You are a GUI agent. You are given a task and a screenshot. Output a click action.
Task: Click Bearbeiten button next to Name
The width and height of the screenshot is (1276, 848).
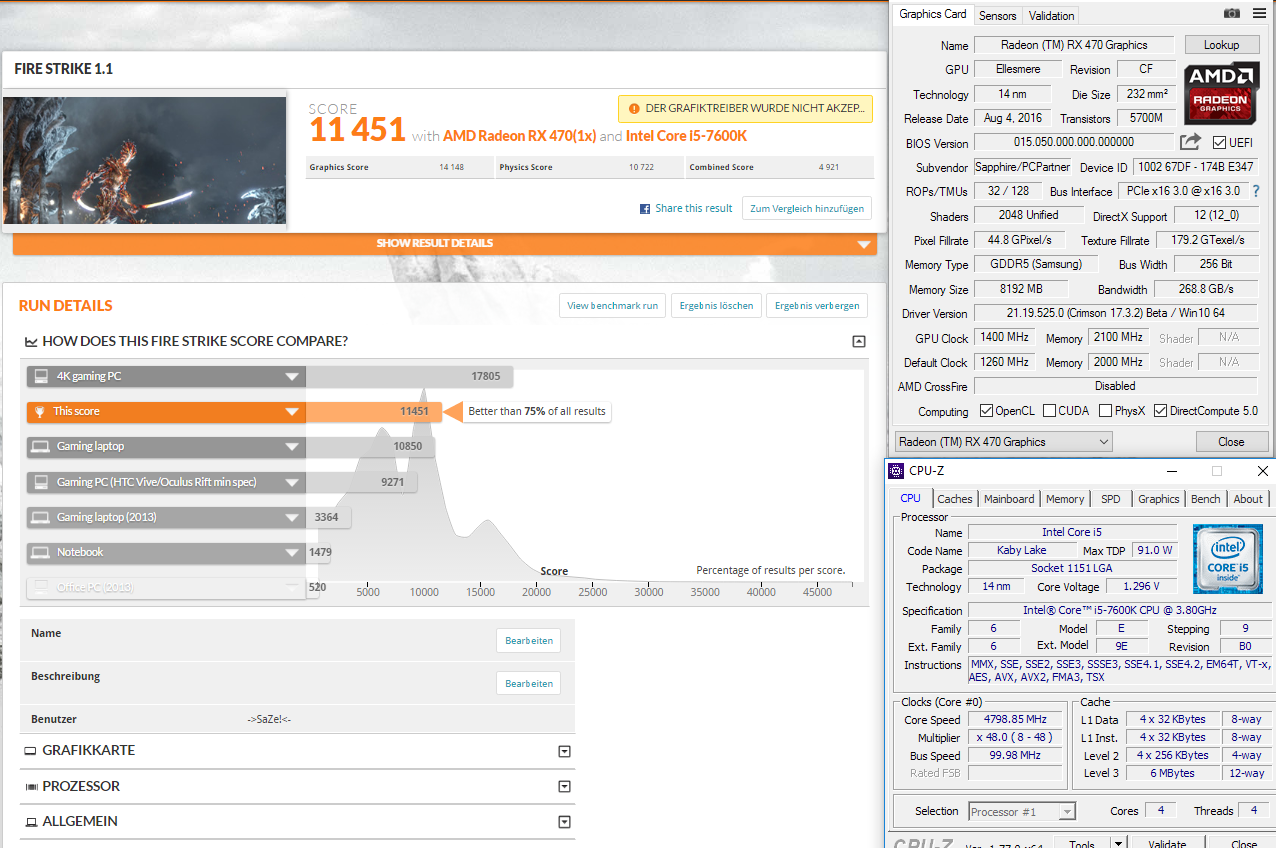click(x=529, y=641)
